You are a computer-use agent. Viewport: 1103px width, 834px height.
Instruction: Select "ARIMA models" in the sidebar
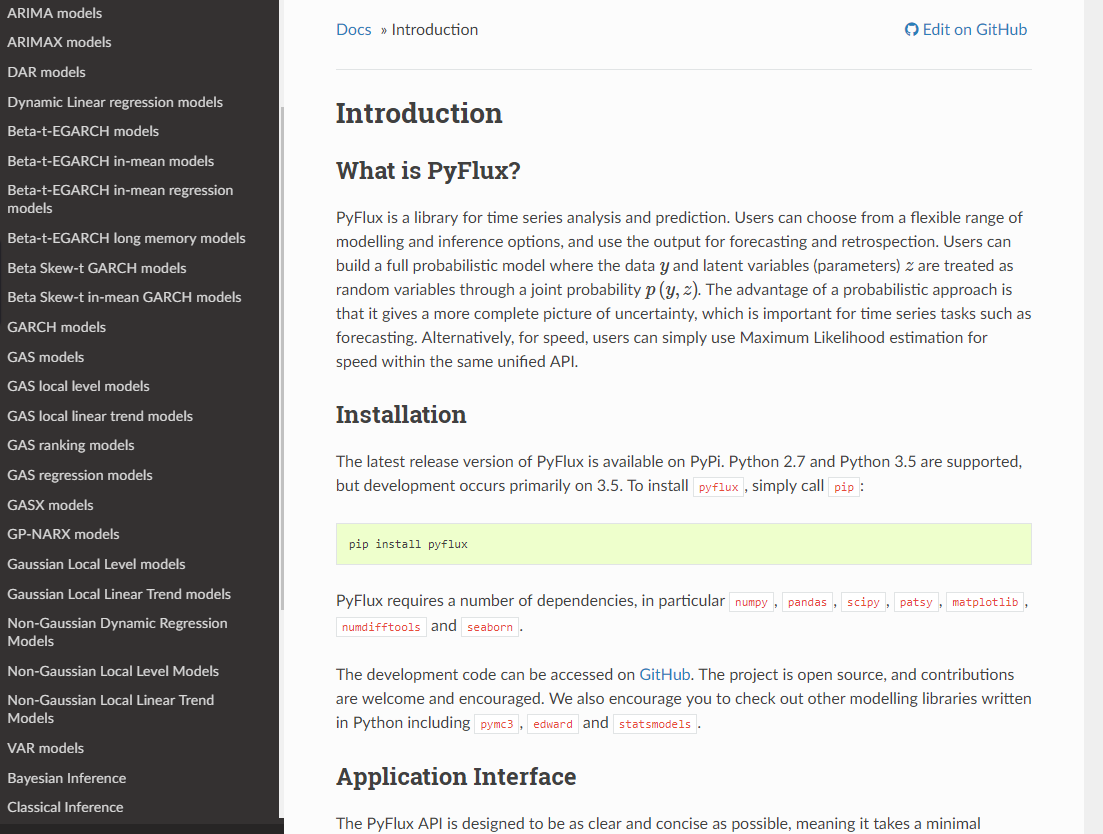[54, 12]
